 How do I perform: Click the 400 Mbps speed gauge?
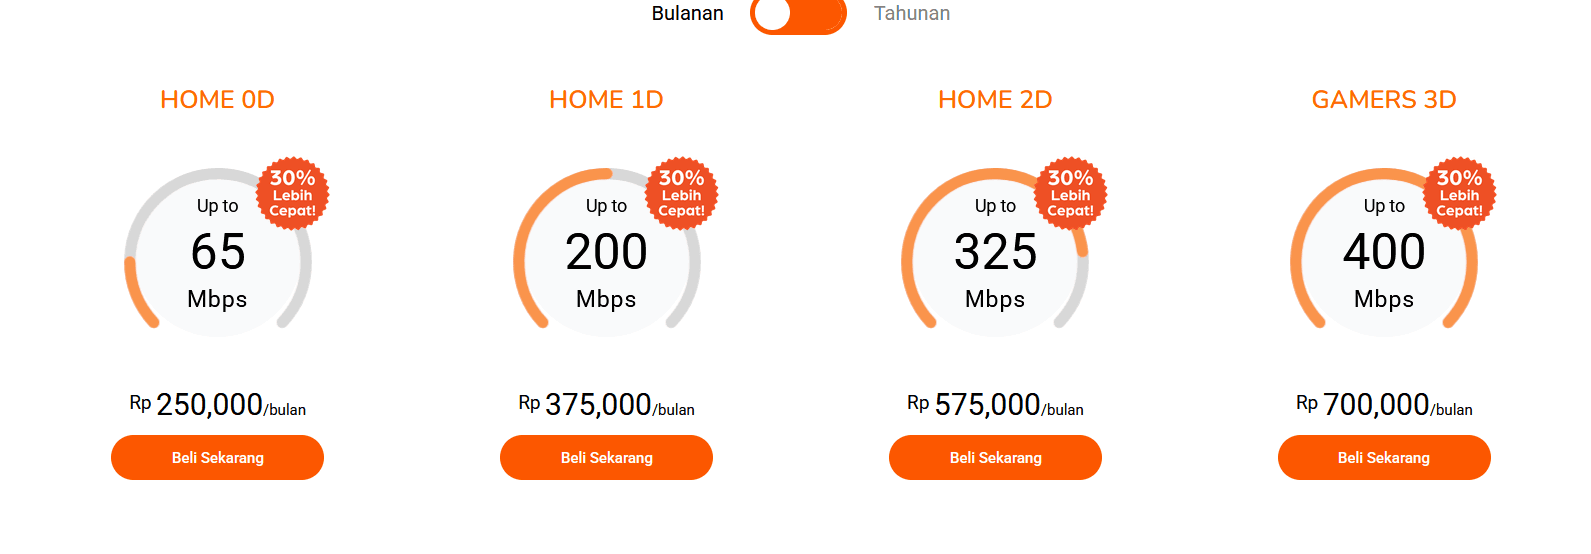tap(1385, 254)
